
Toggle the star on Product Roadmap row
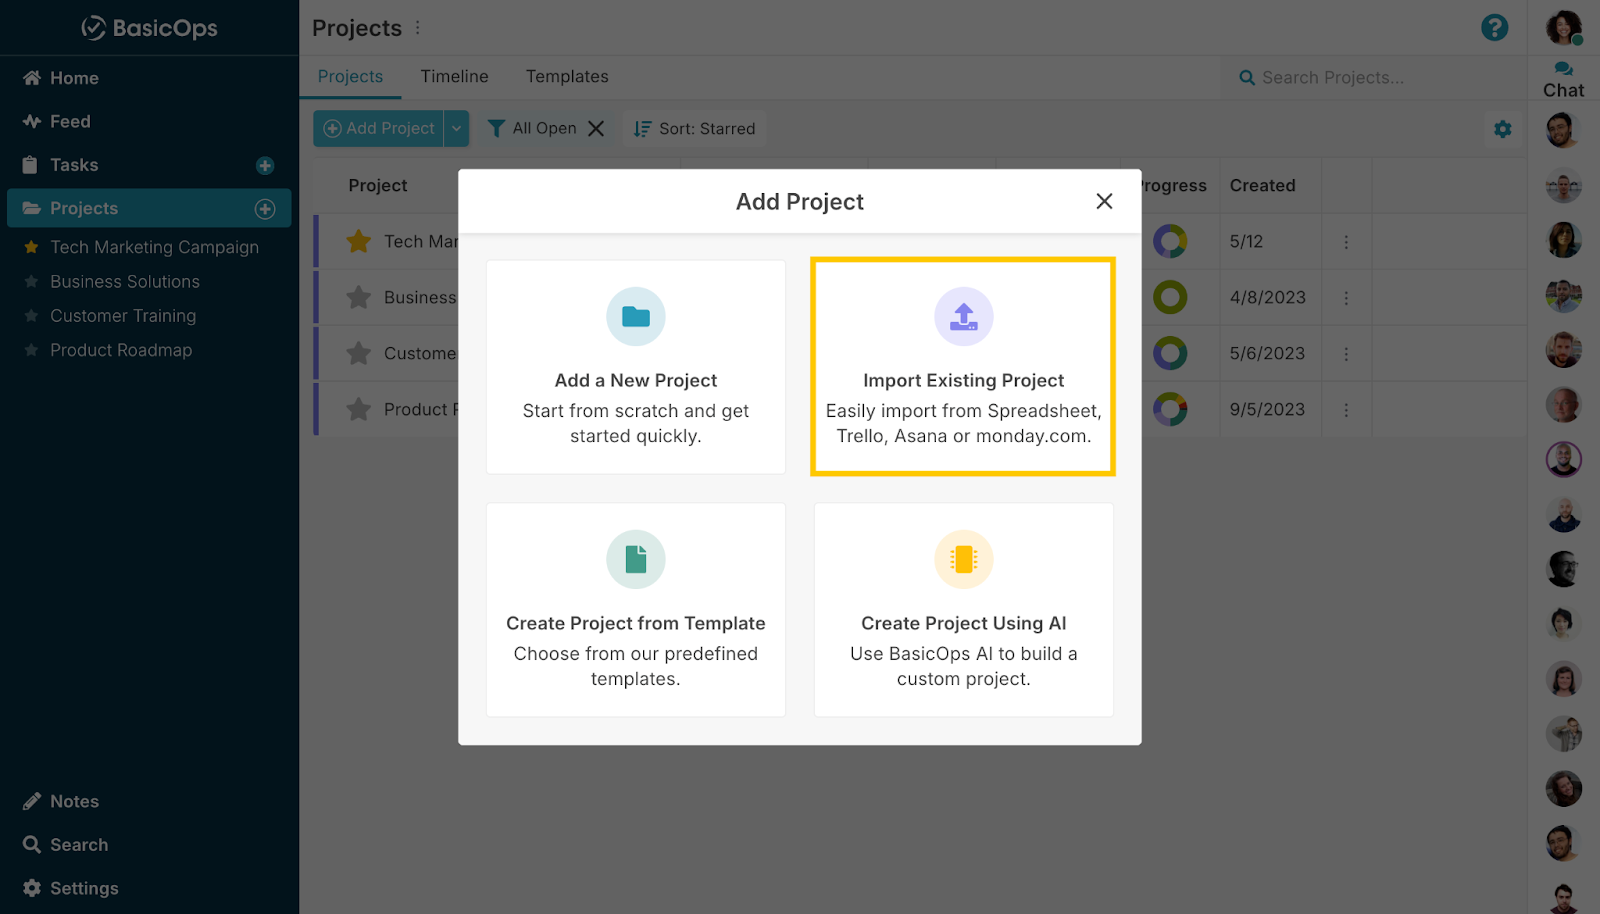358,408
